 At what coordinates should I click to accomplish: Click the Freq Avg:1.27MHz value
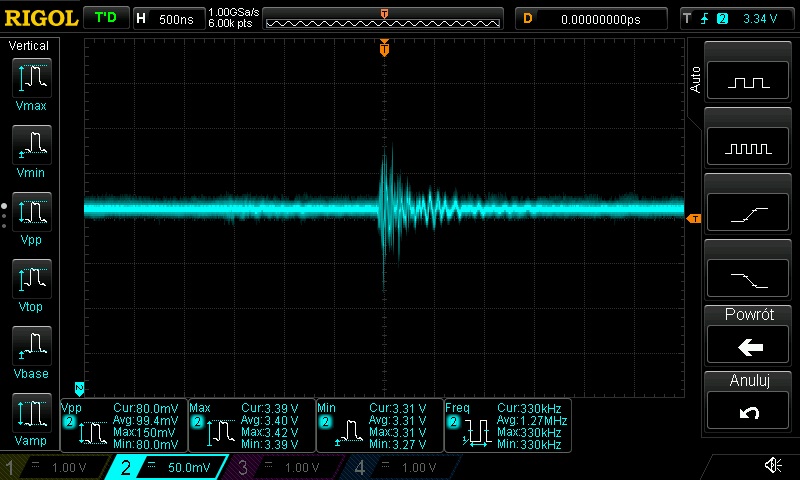[x=532, y=421]
